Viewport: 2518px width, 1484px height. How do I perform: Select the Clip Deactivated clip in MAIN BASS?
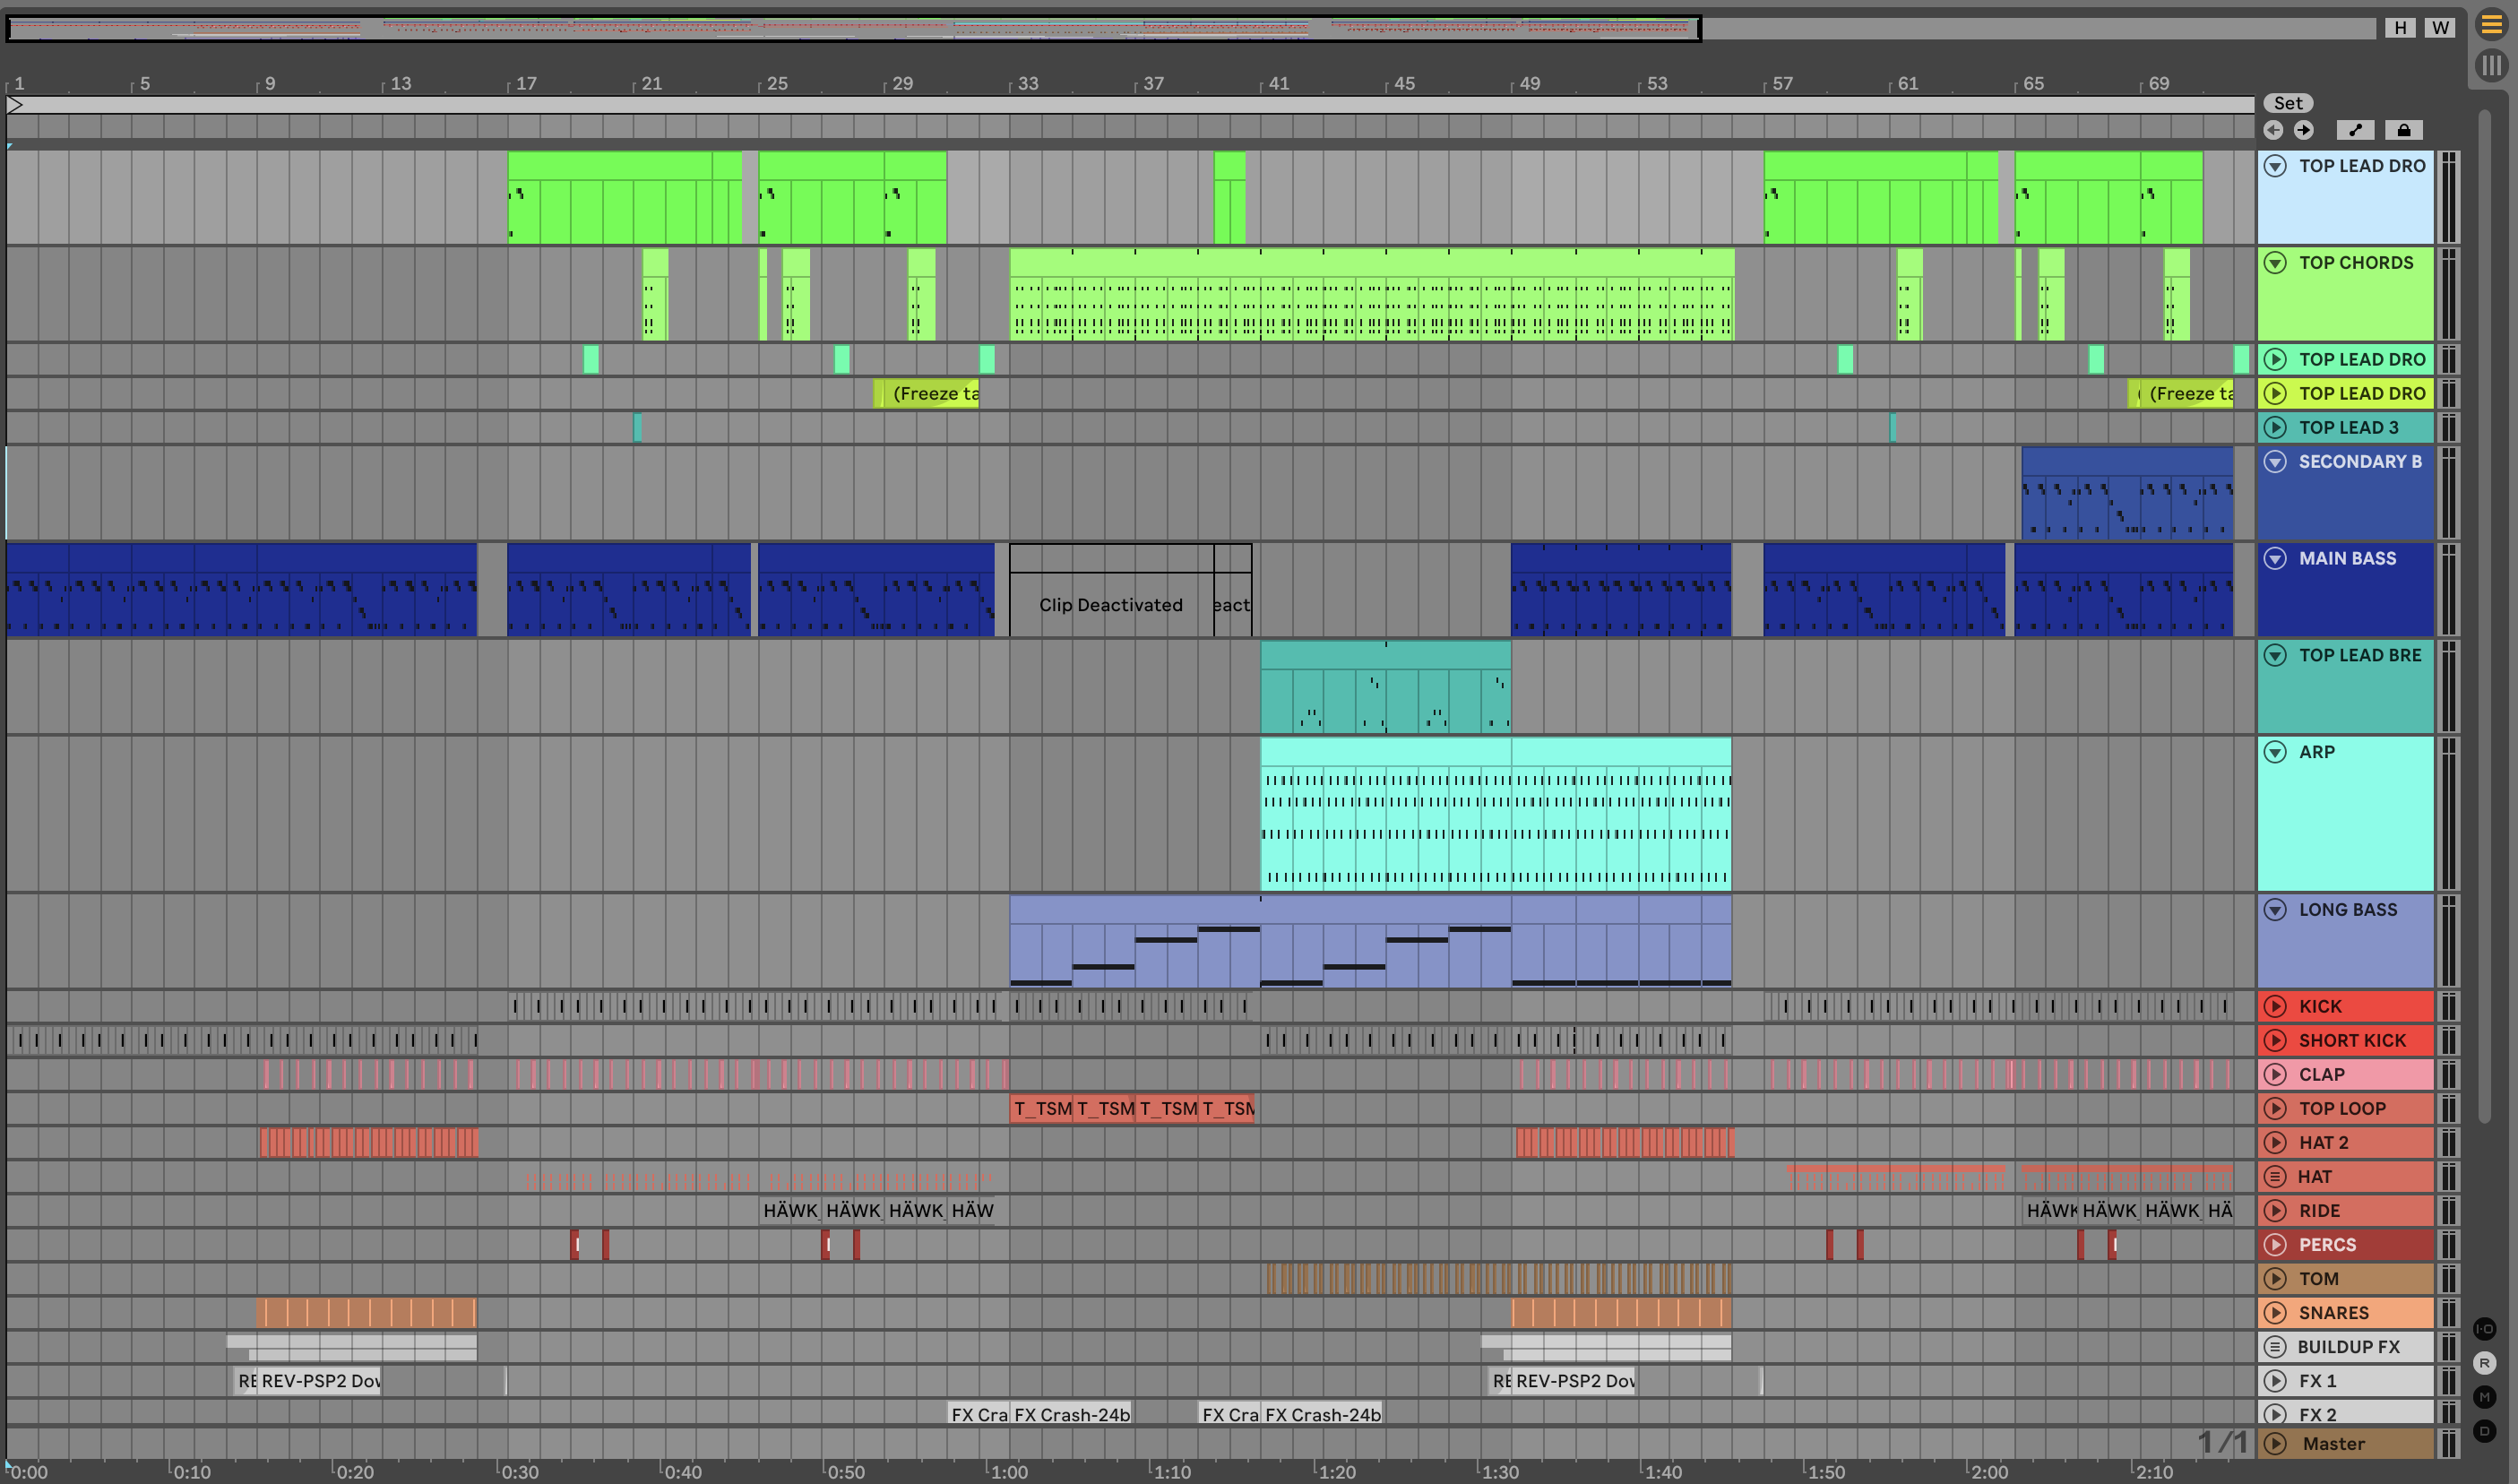point(1111,590)
